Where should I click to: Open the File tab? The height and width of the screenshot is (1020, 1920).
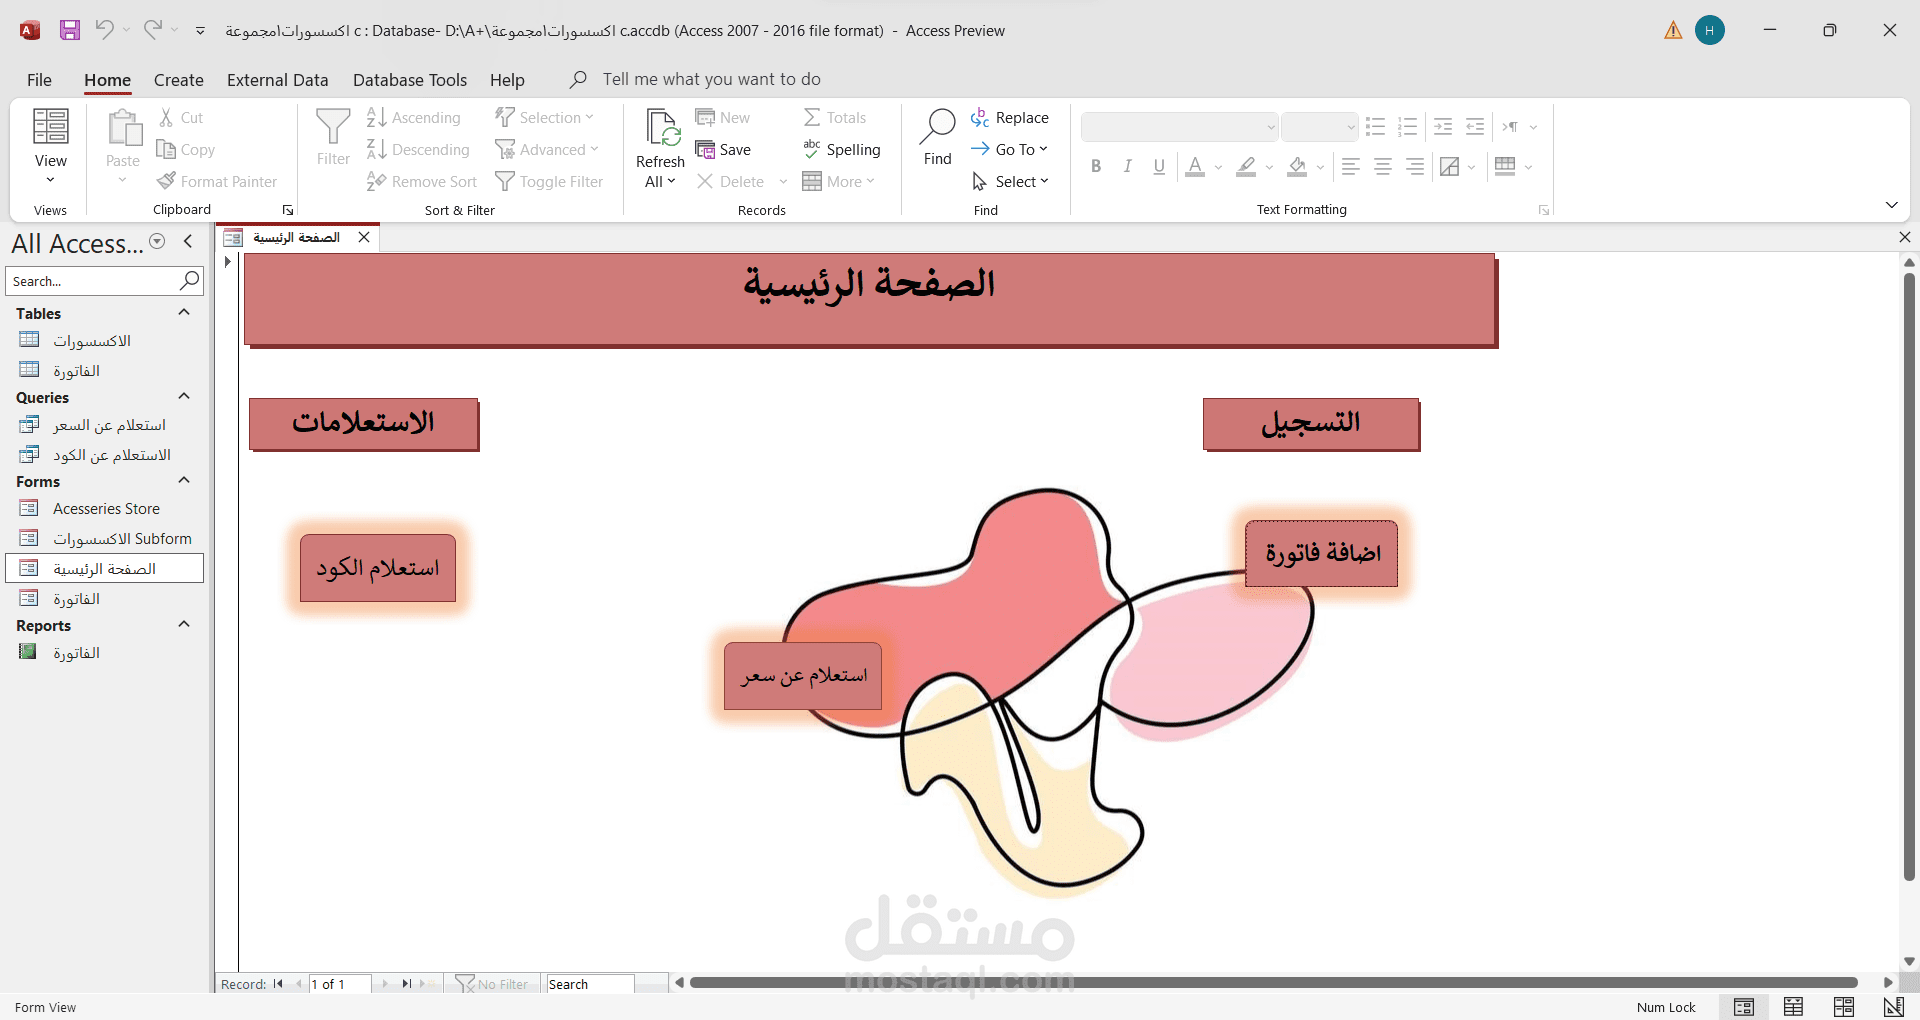[x=39, y=80]
